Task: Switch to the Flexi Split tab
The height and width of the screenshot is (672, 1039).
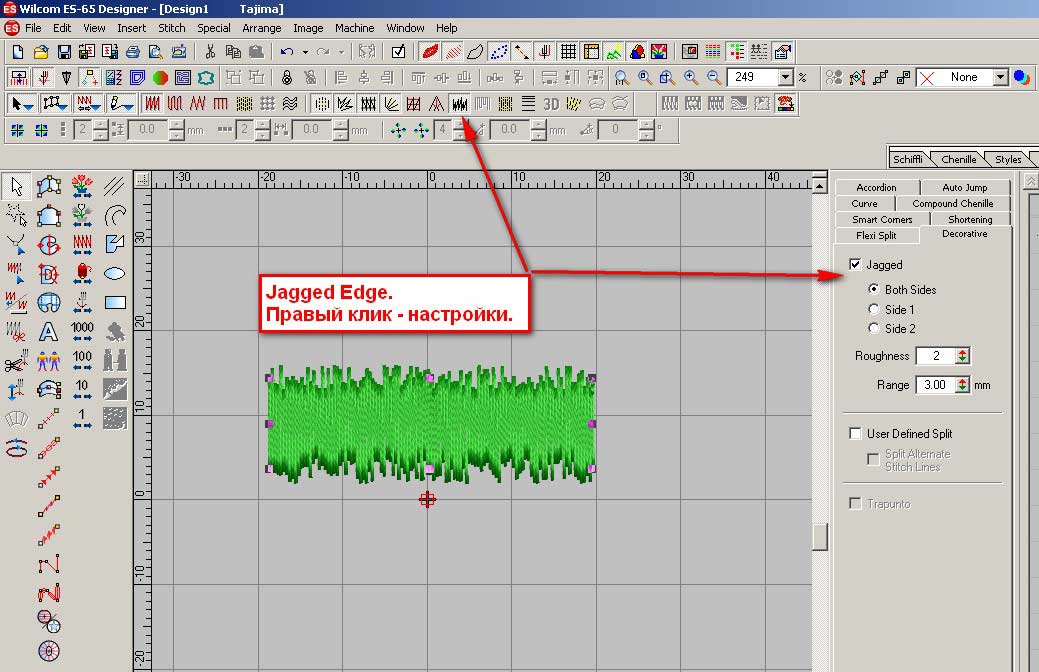Action: (x=876, y=235)
